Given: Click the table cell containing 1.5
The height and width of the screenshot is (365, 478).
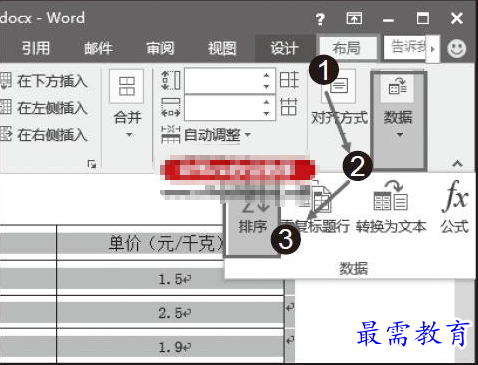Looking at the screenshot, I should [171, 279].
